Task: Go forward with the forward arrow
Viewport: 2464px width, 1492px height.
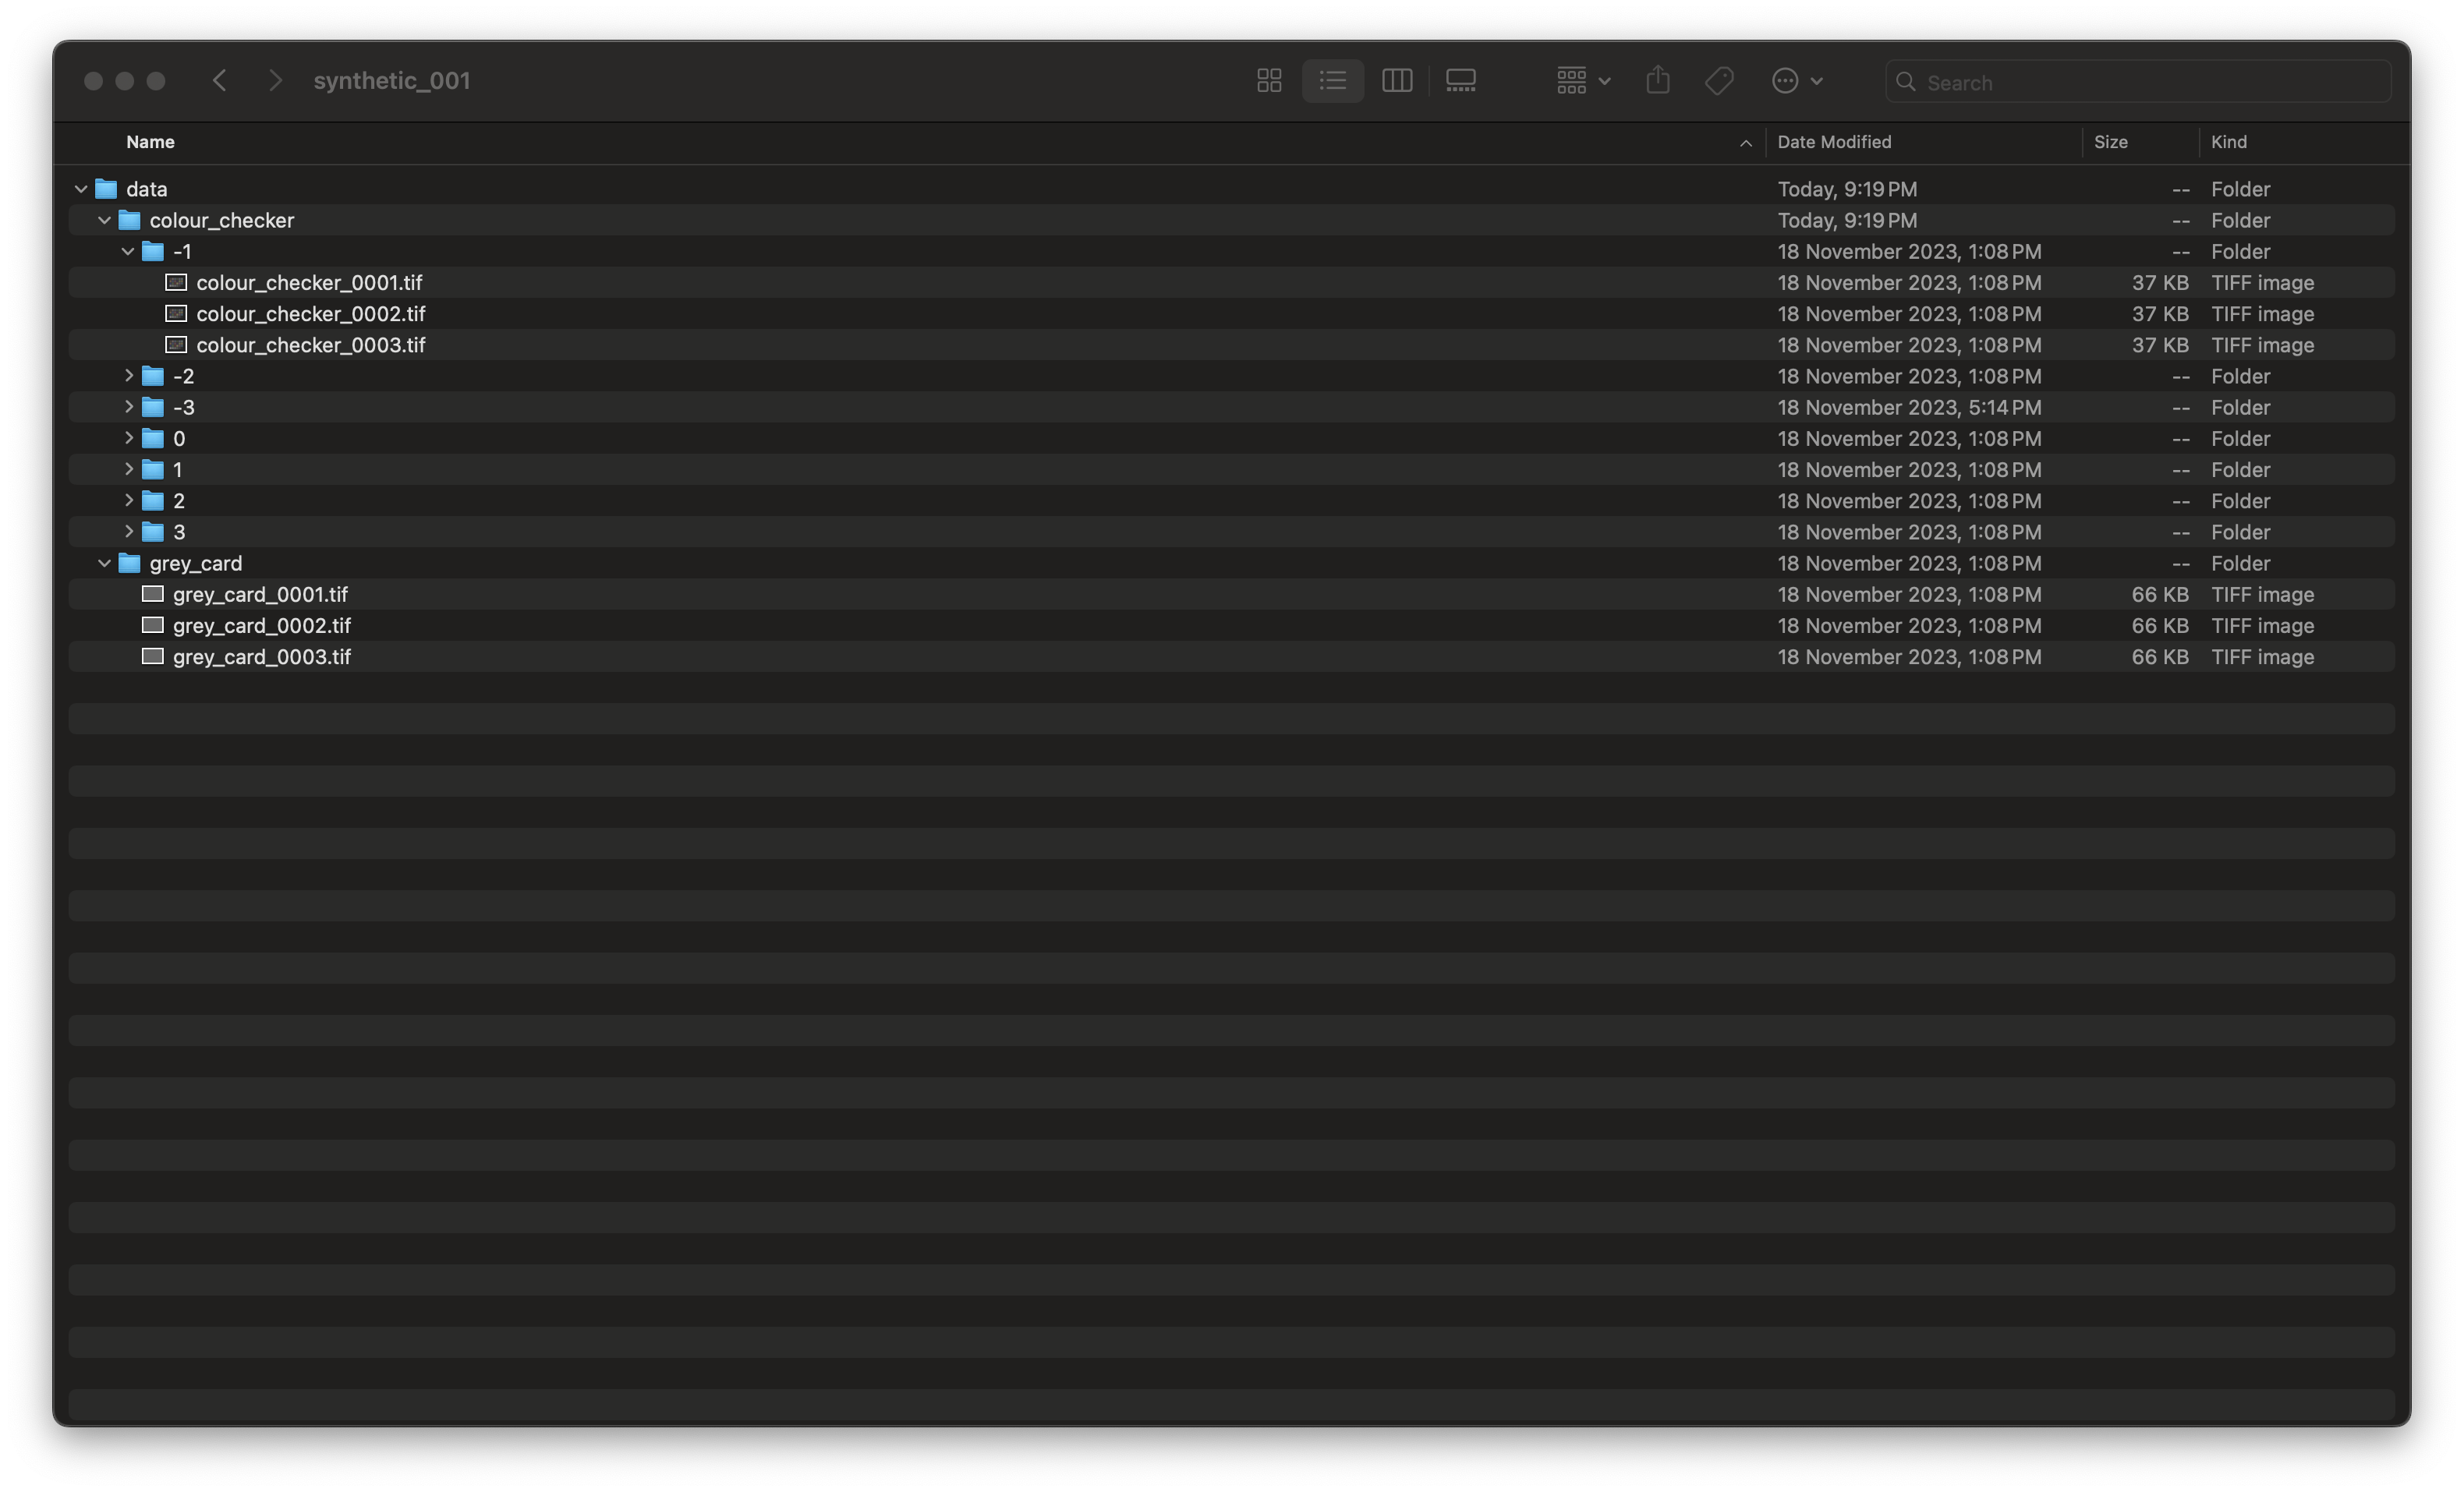Action: coord(275,81)
